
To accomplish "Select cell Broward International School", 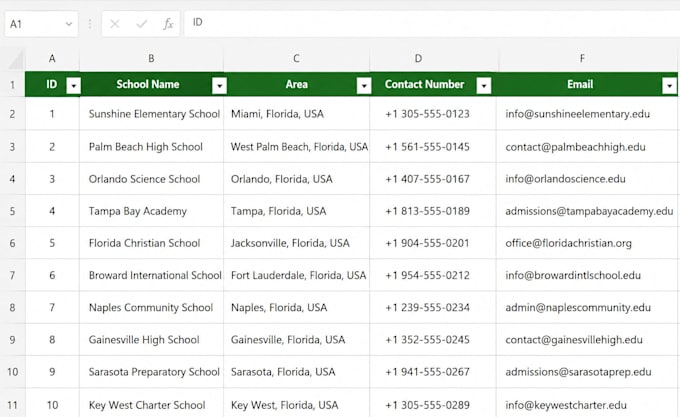I will (151, 275).
